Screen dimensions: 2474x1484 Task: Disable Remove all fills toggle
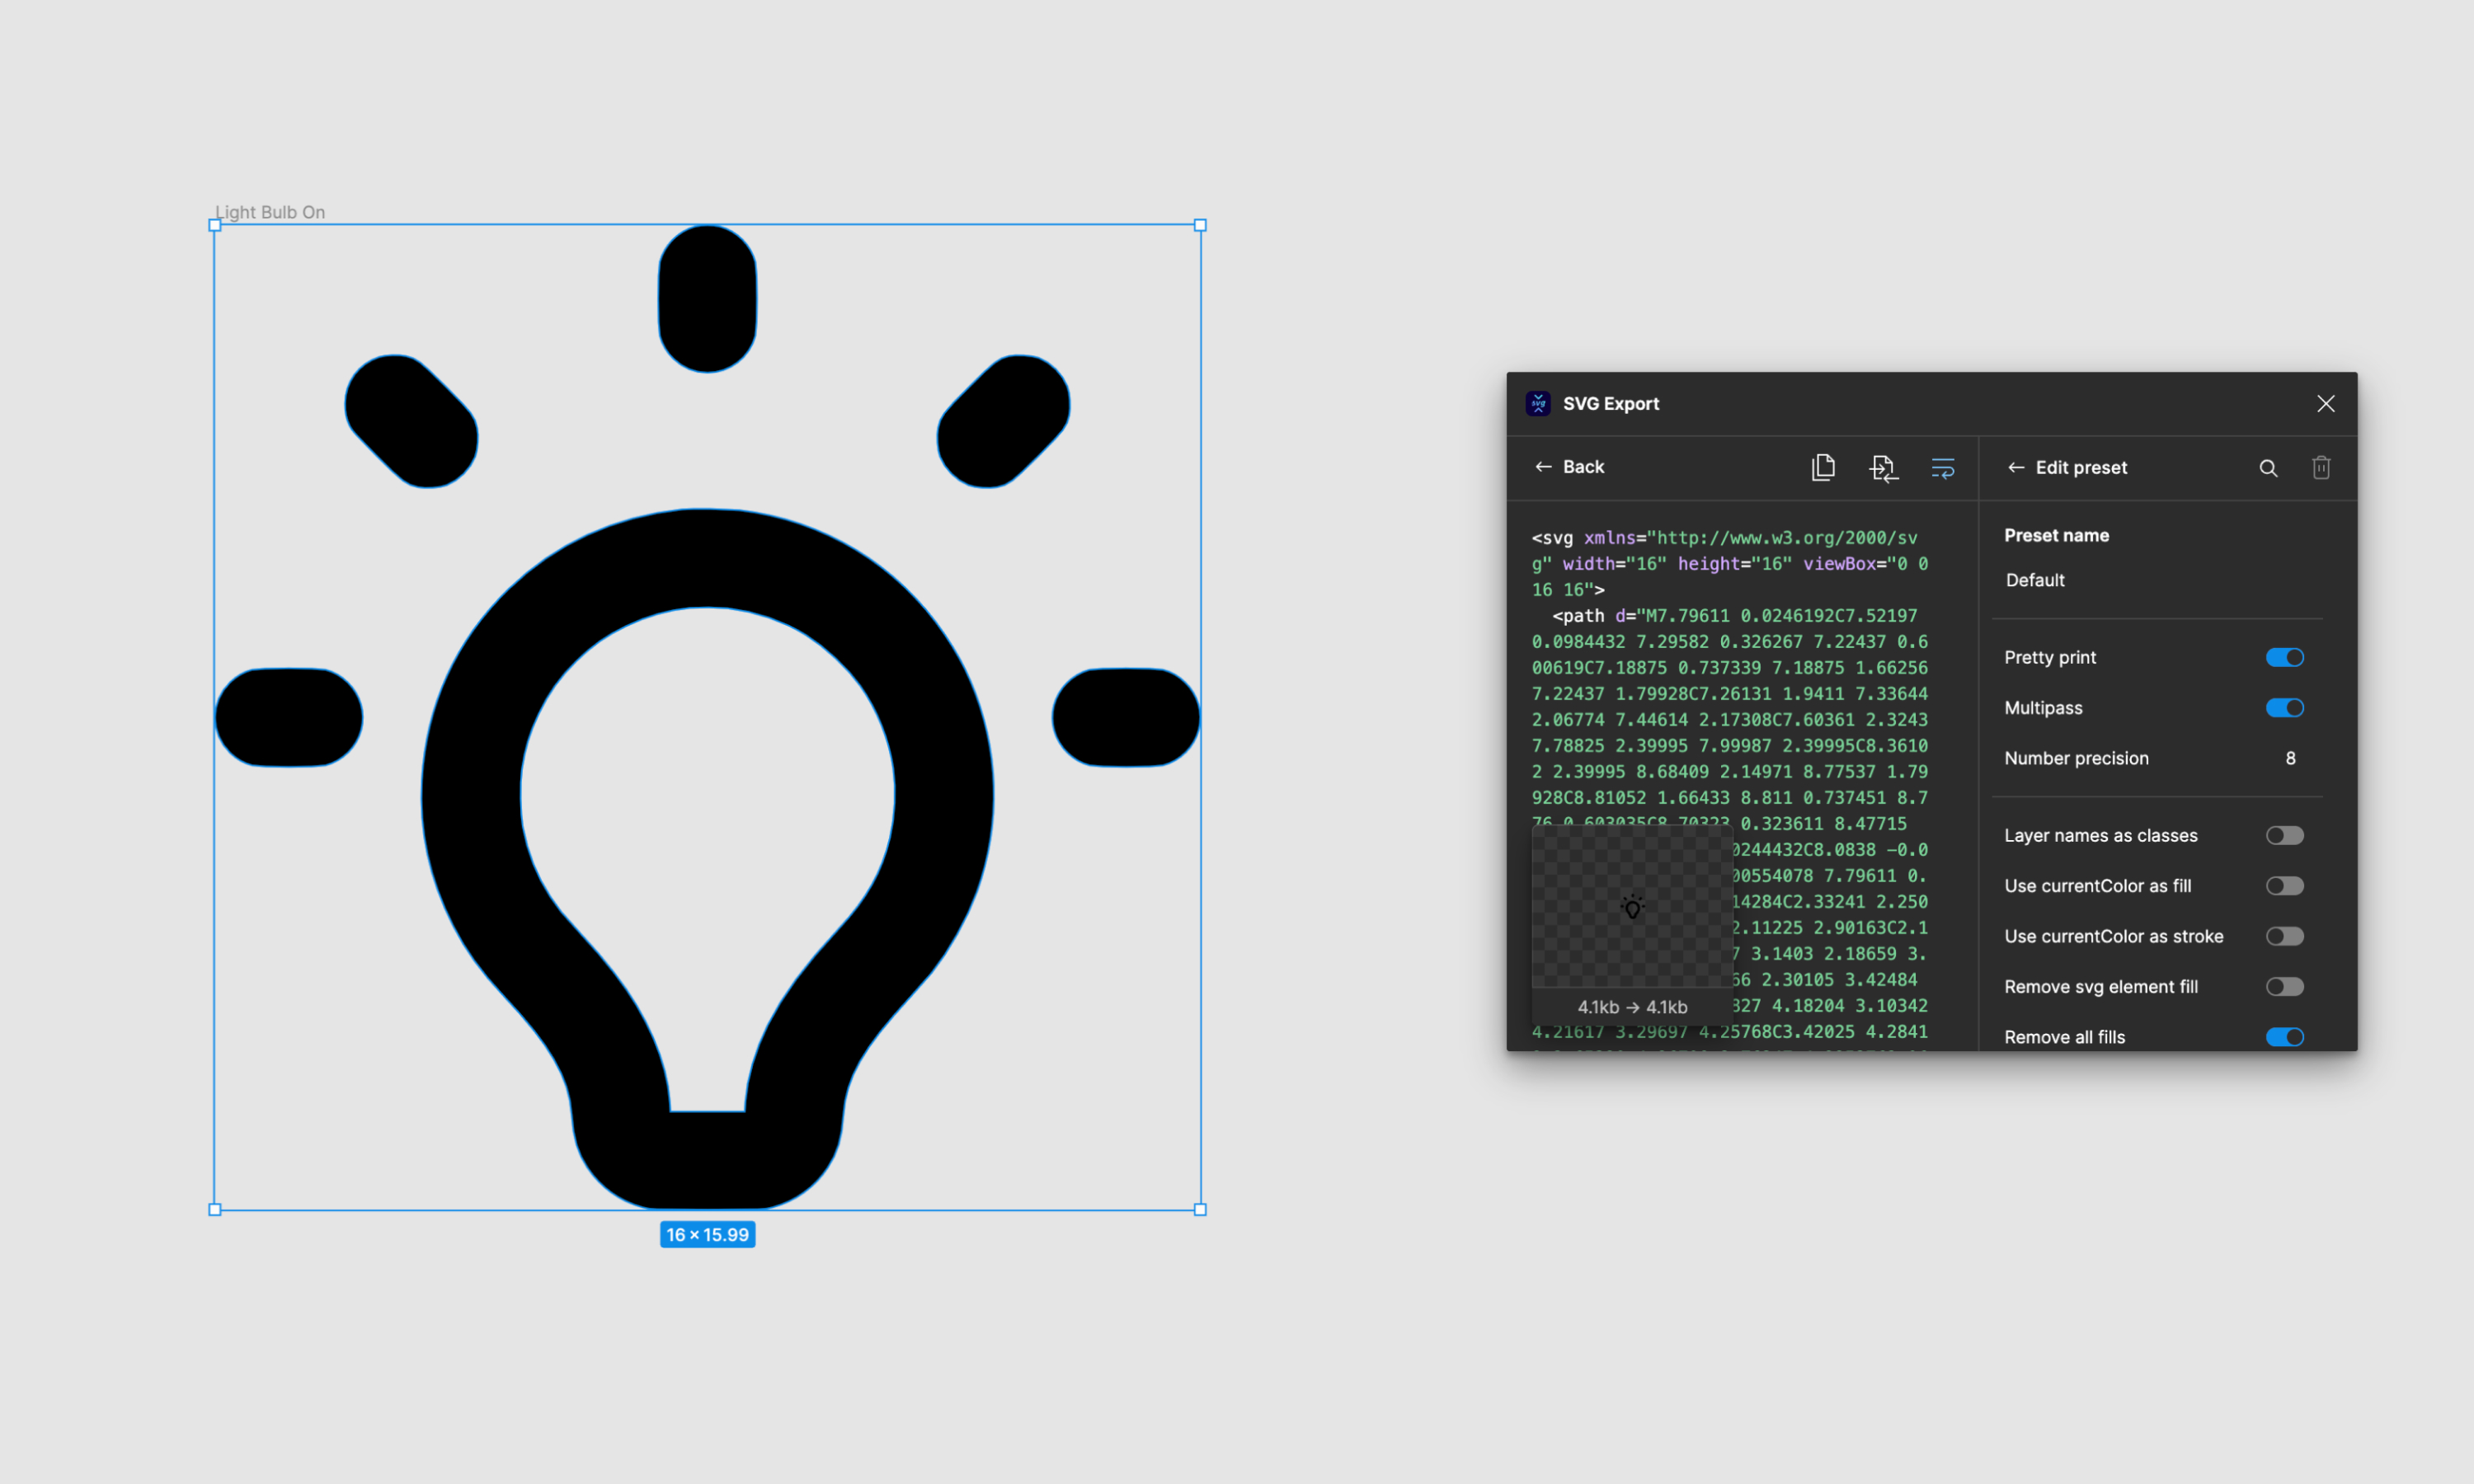point(2284,1037)
